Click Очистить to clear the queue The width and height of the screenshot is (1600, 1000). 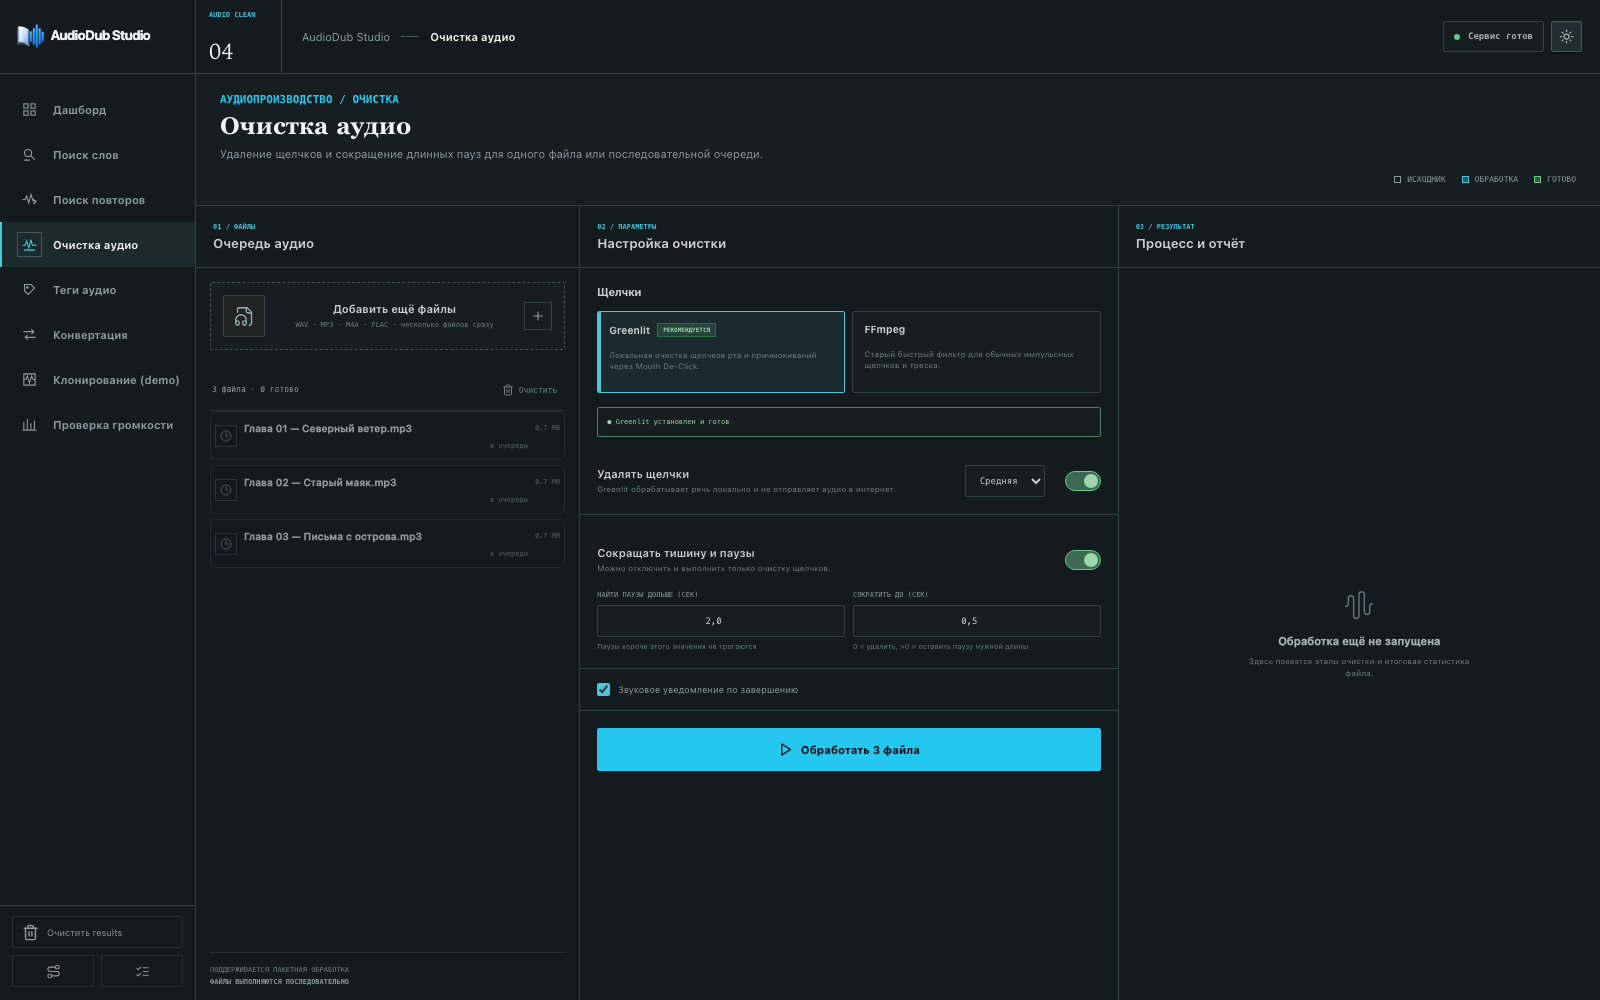(x=530, y=390)
